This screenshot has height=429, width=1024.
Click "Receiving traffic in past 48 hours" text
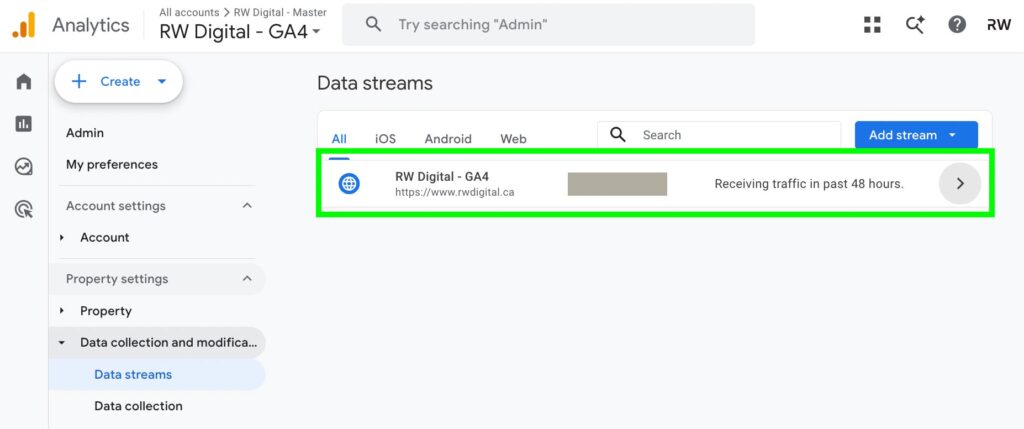point(809,184)
